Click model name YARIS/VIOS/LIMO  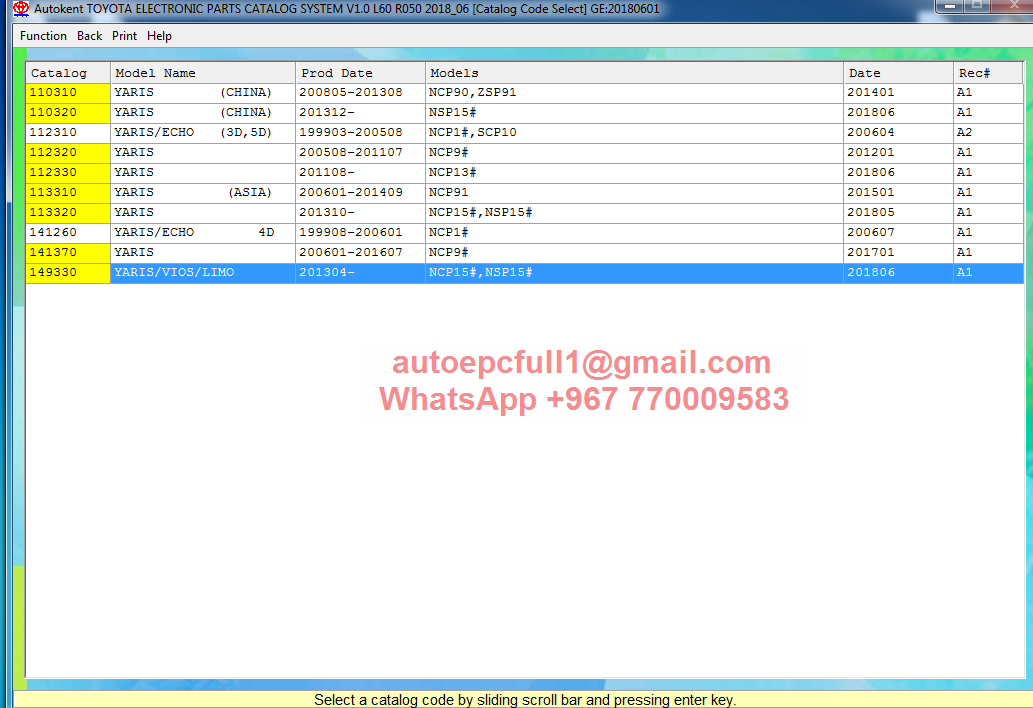pyautogui.click(x=203, y=272)
